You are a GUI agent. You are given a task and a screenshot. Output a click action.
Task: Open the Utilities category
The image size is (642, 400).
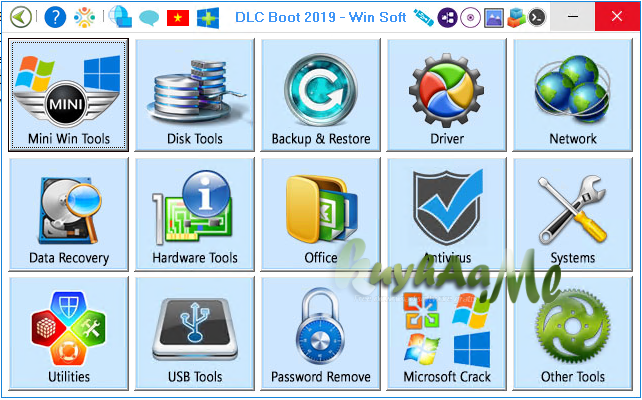tap(68, 333)
